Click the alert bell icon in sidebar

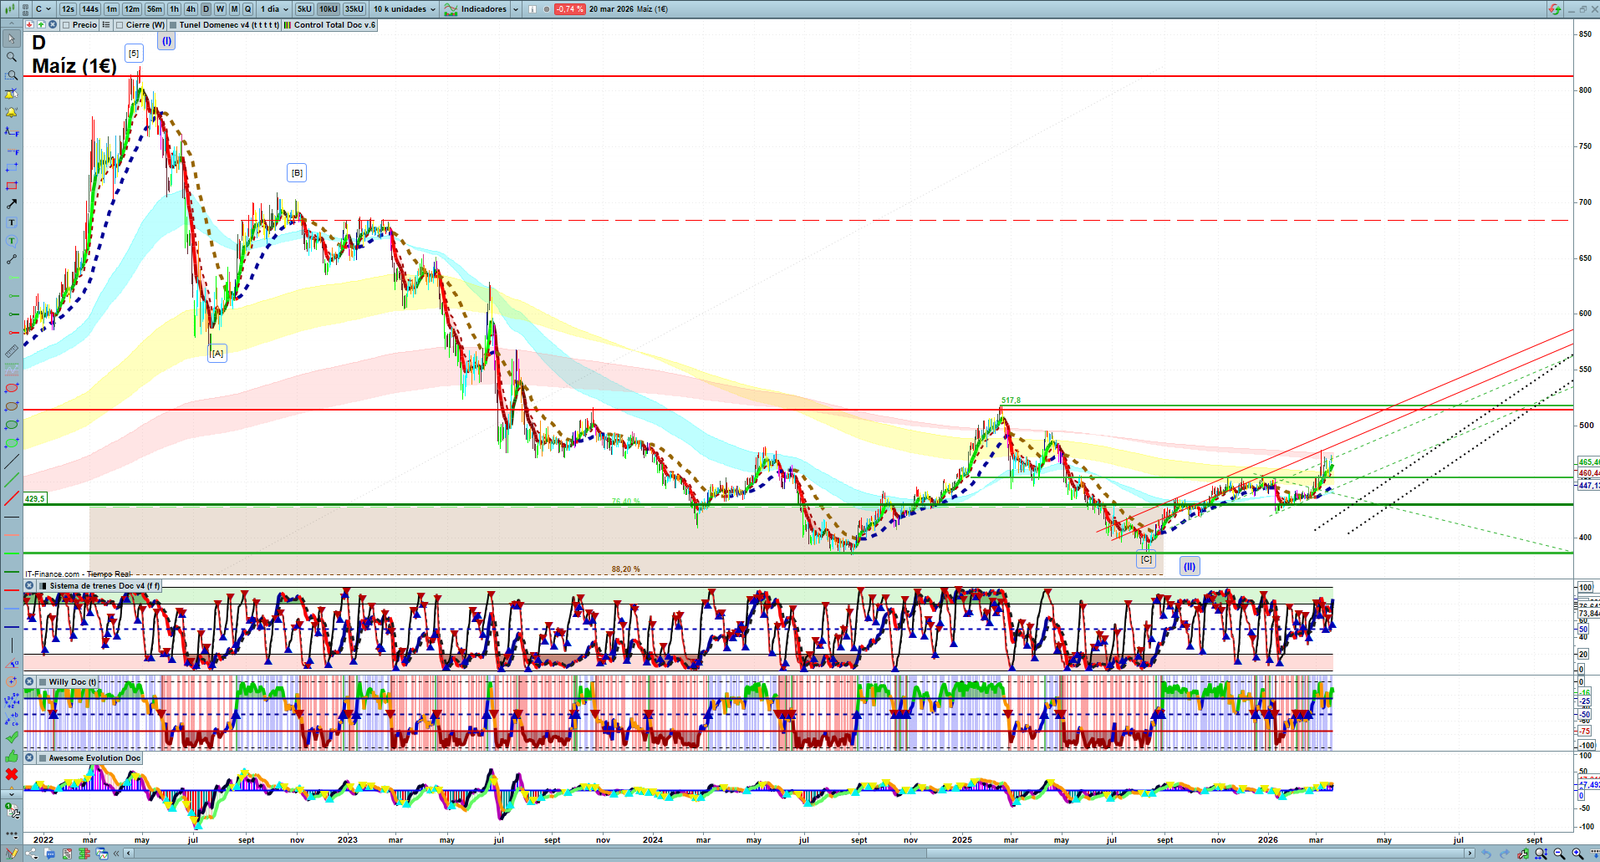pyautogui.click(x=11, y=112)
